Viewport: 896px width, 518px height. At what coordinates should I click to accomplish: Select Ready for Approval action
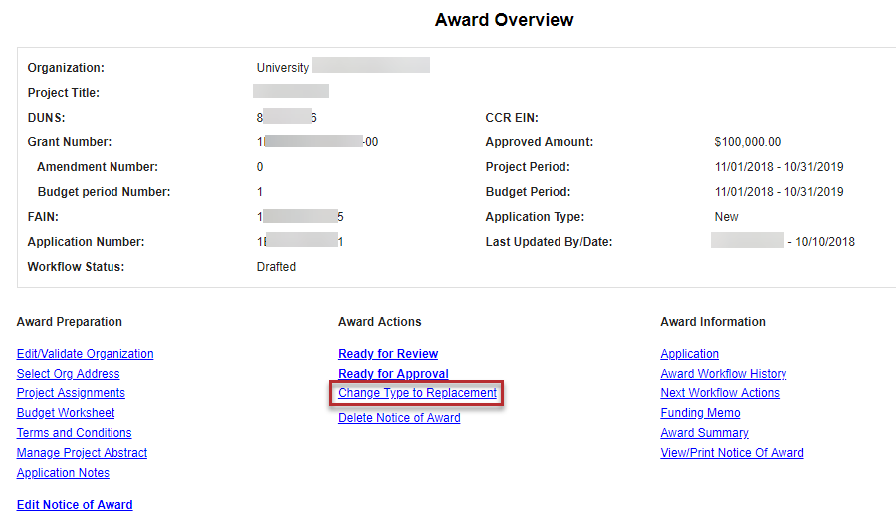coord(393,374)
